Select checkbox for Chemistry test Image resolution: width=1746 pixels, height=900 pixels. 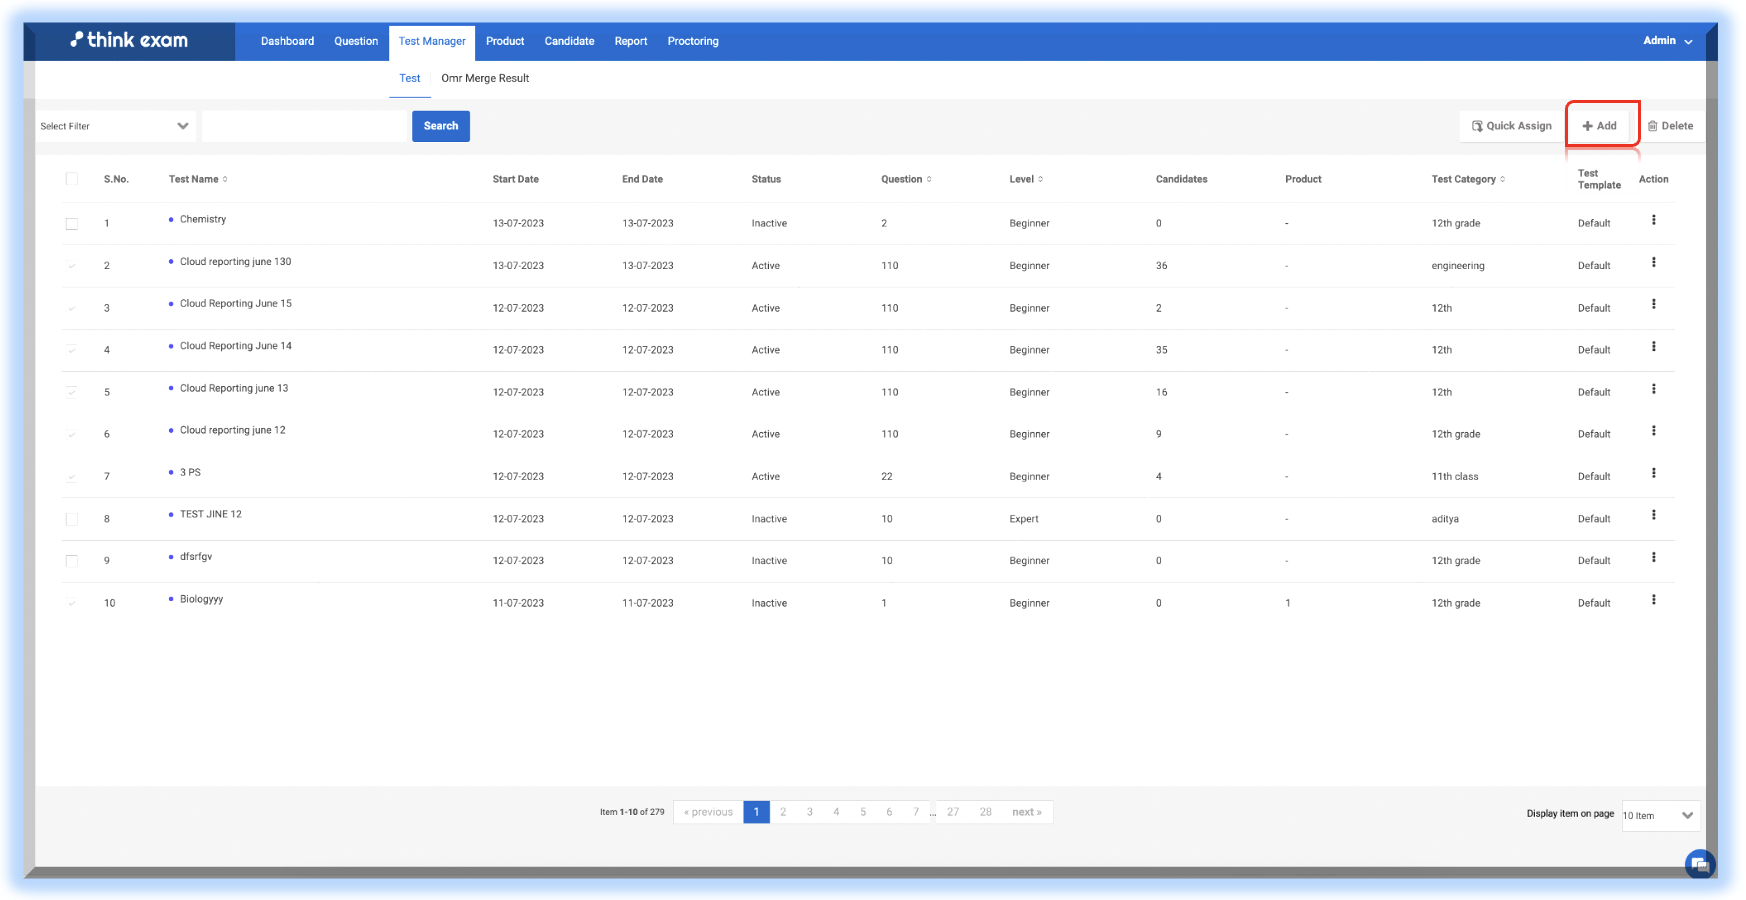coord(71,223)
